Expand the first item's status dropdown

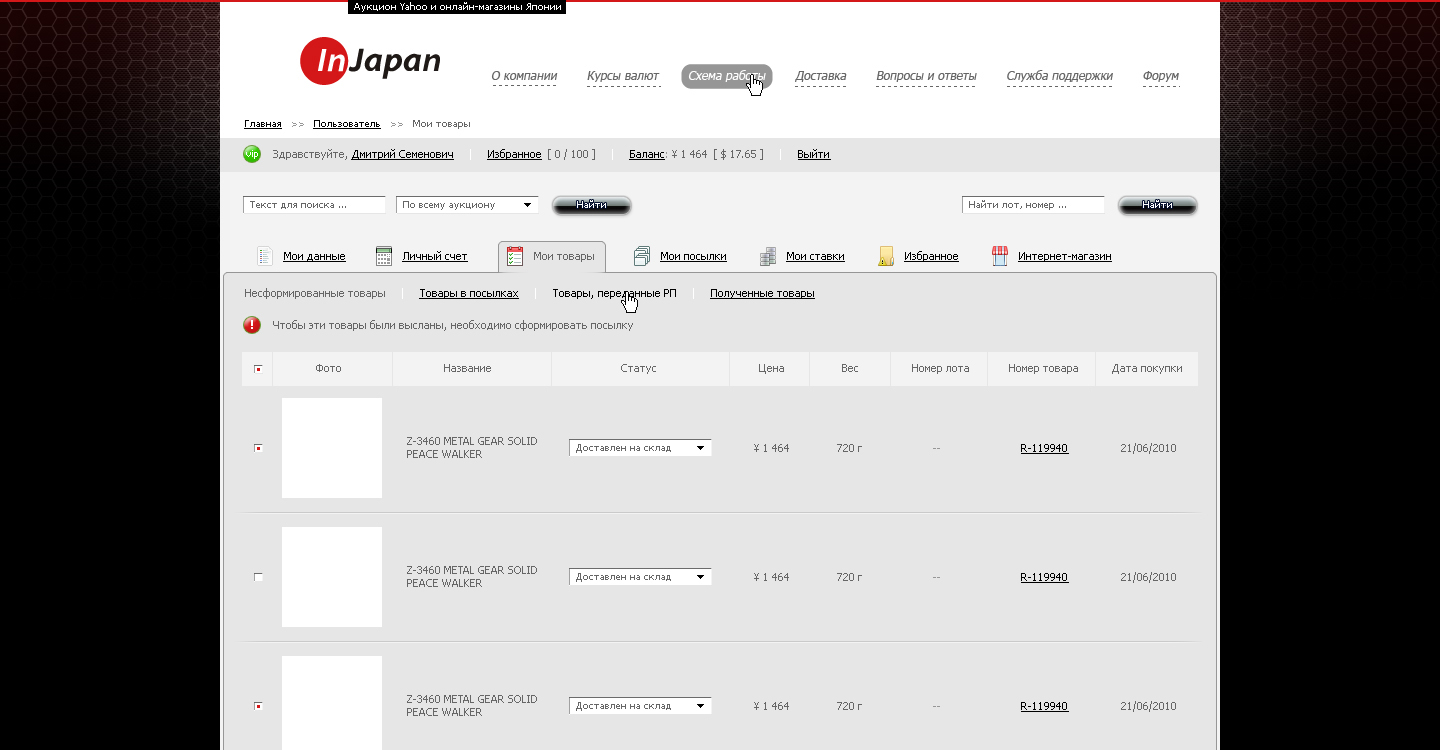[x=640, y=448]
